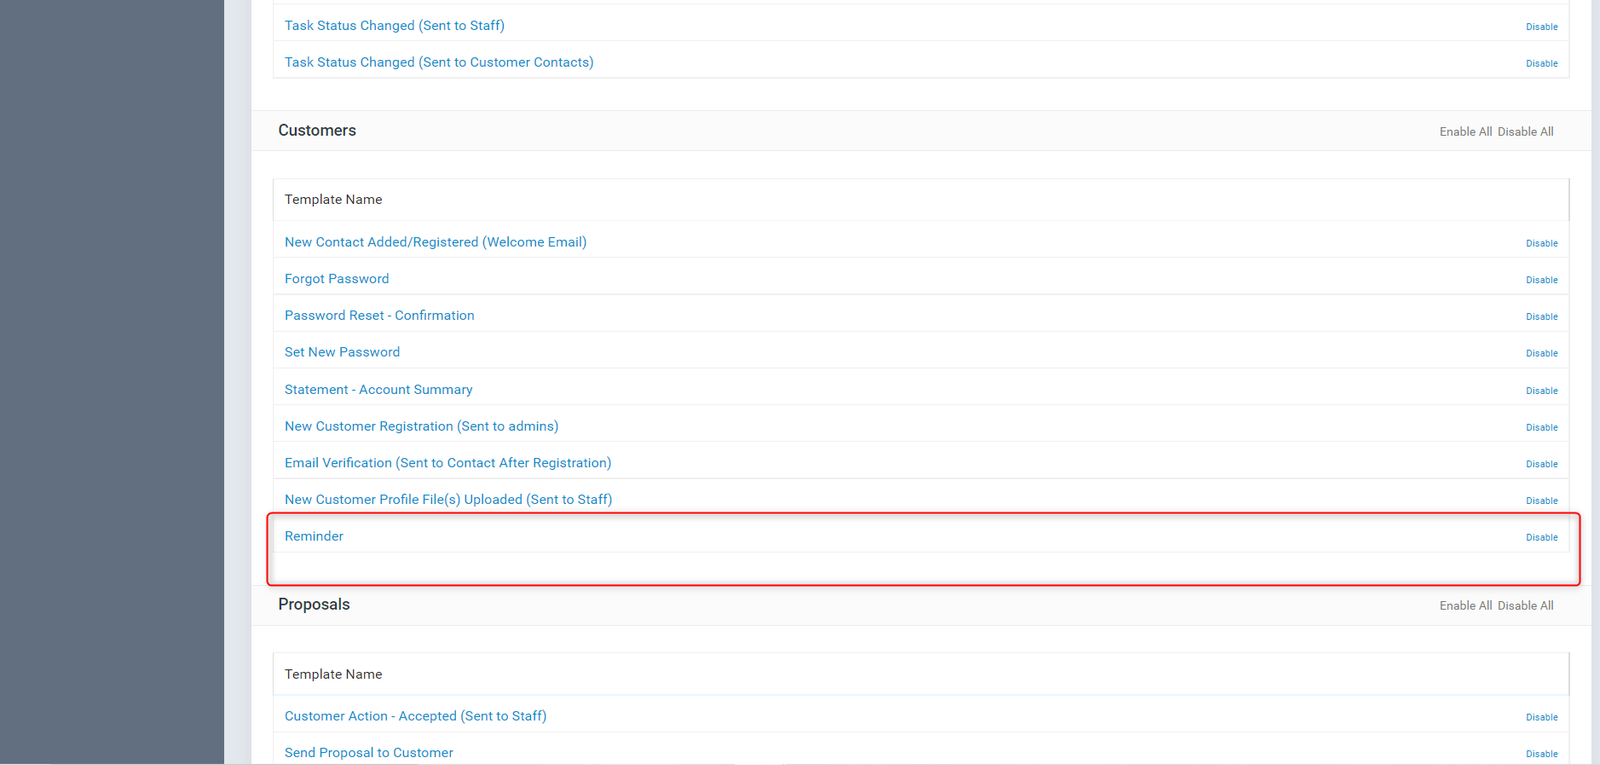Image resolution: width=1600 pixels, height=765 pixels.
Task: Disable the Welcome Email template
Action: pos(1541,244)
